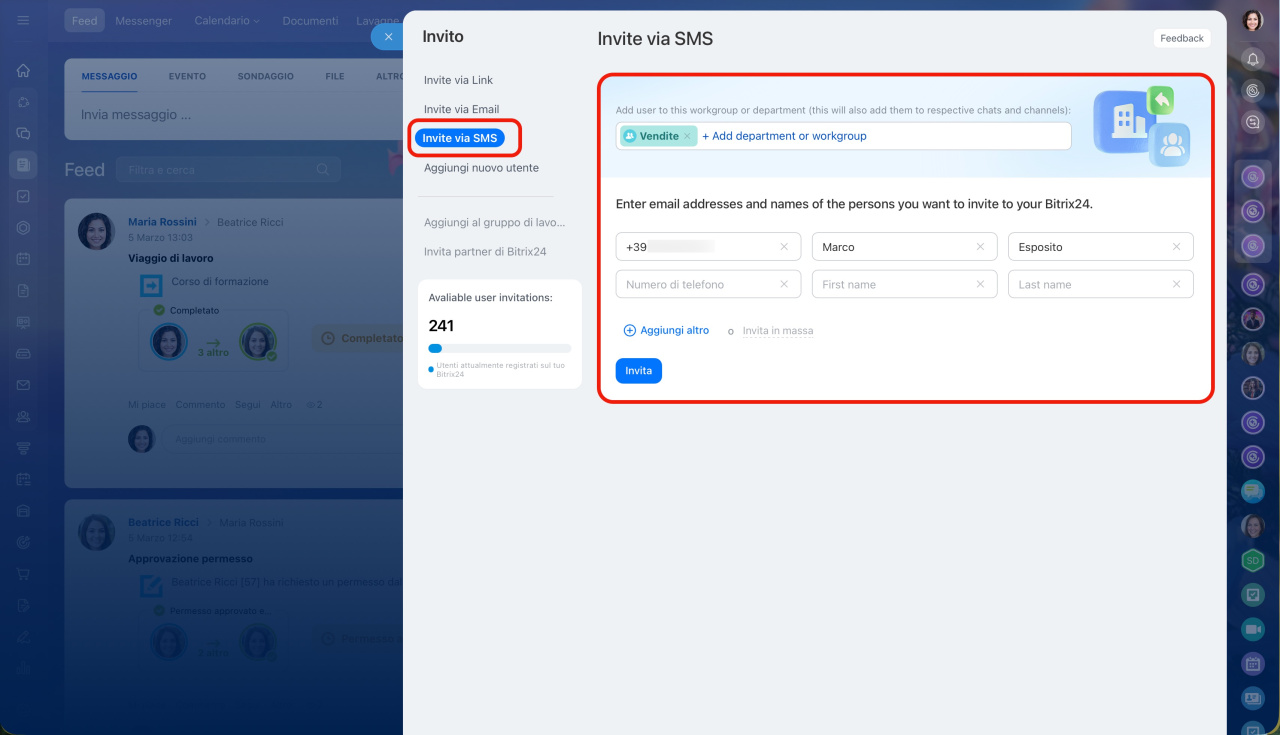Screen dimensions: 1280x735
Task: Open the hamburger menu icon
Action: pos(23,20)
